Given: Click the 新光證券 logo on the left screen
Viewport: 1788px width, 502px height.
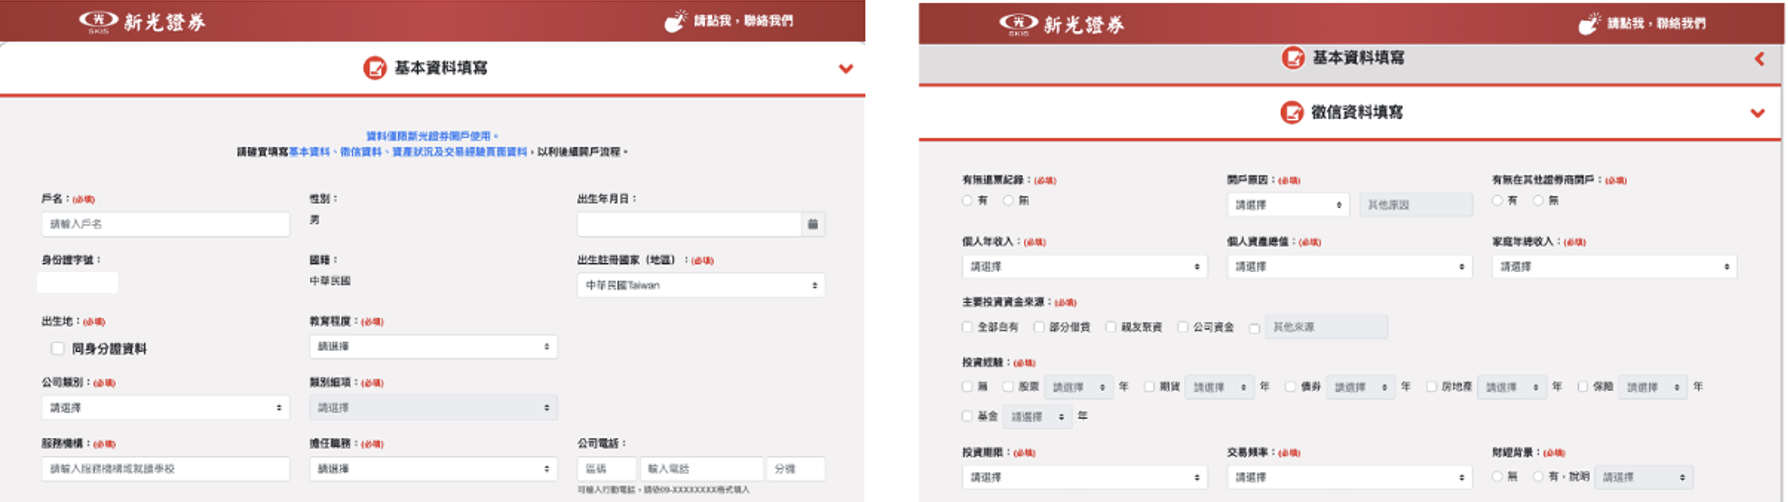Looking at the screenshot, I should click(143, 21).
